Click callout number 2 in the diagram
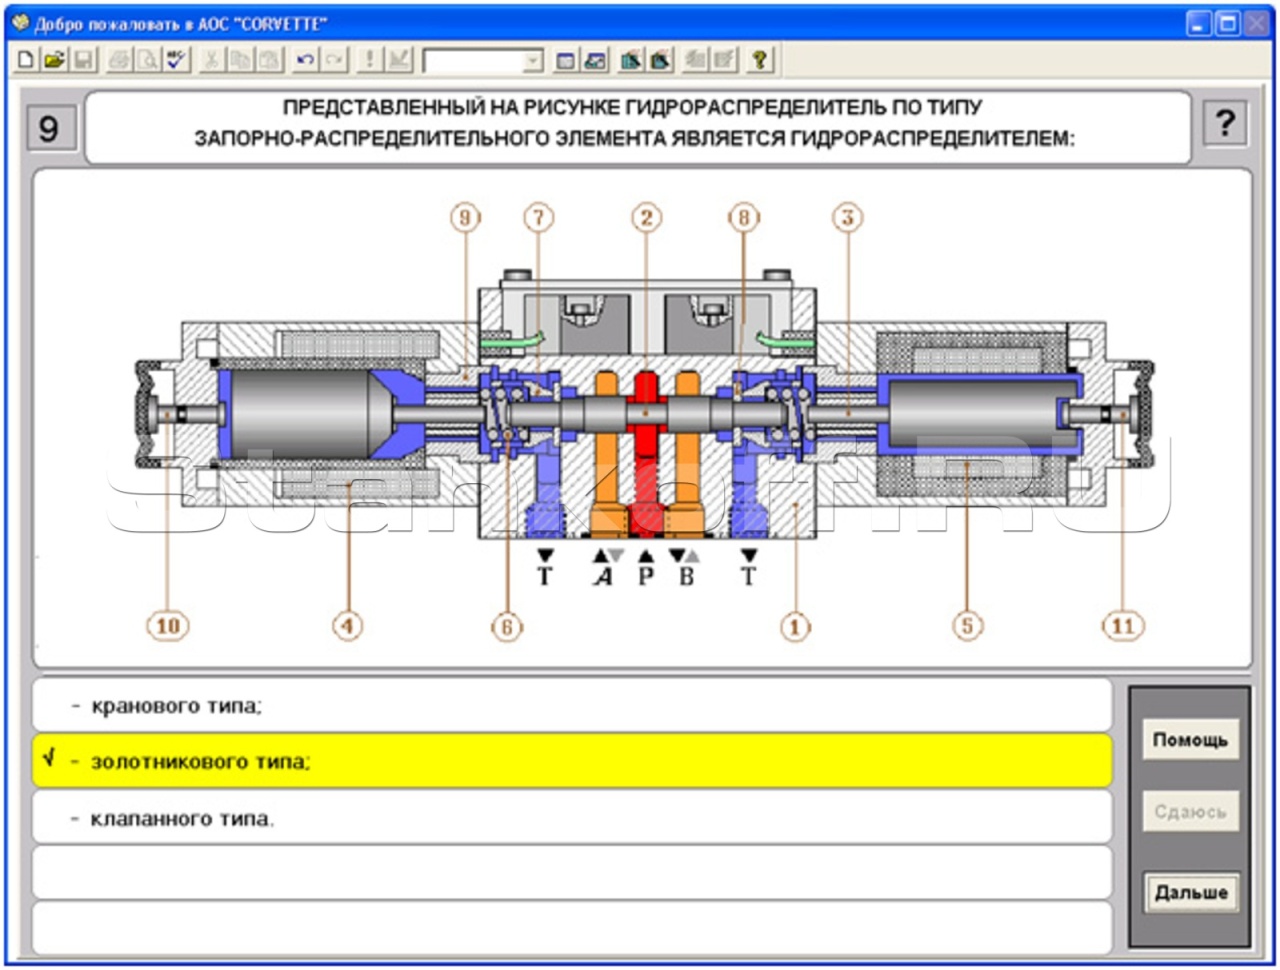 coord(646,218)
